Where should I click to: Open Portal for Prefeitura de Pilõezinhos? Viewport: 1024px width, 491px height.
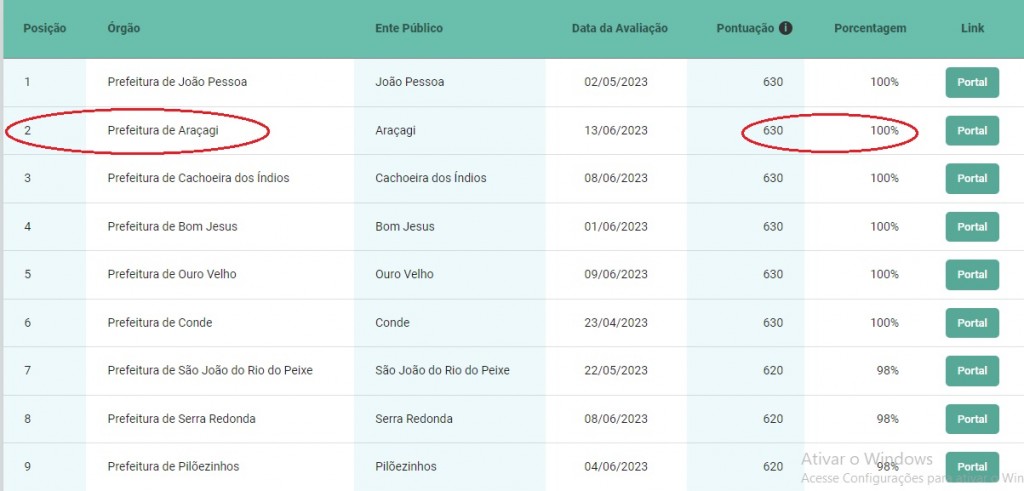(x=972, y=467)
